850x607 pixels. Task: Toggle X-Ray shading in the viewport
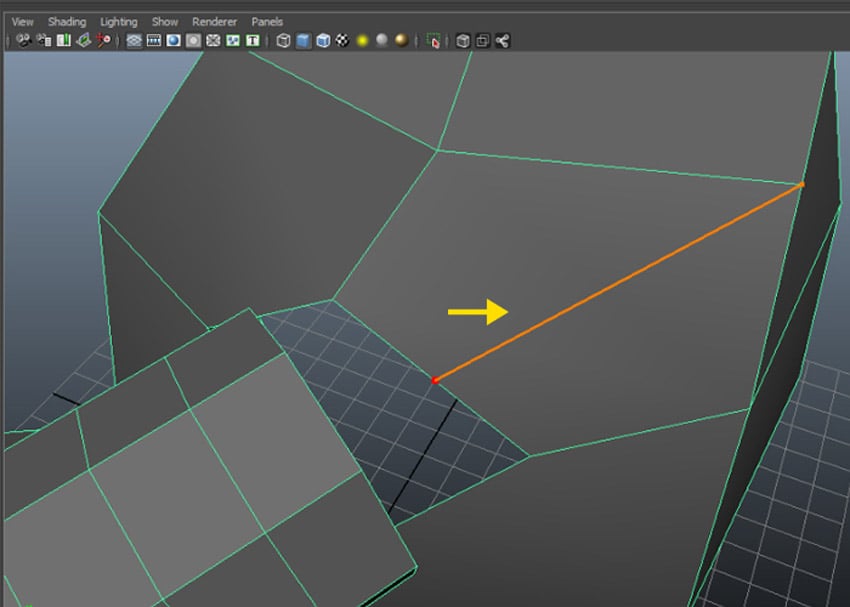tap(463, 41)
